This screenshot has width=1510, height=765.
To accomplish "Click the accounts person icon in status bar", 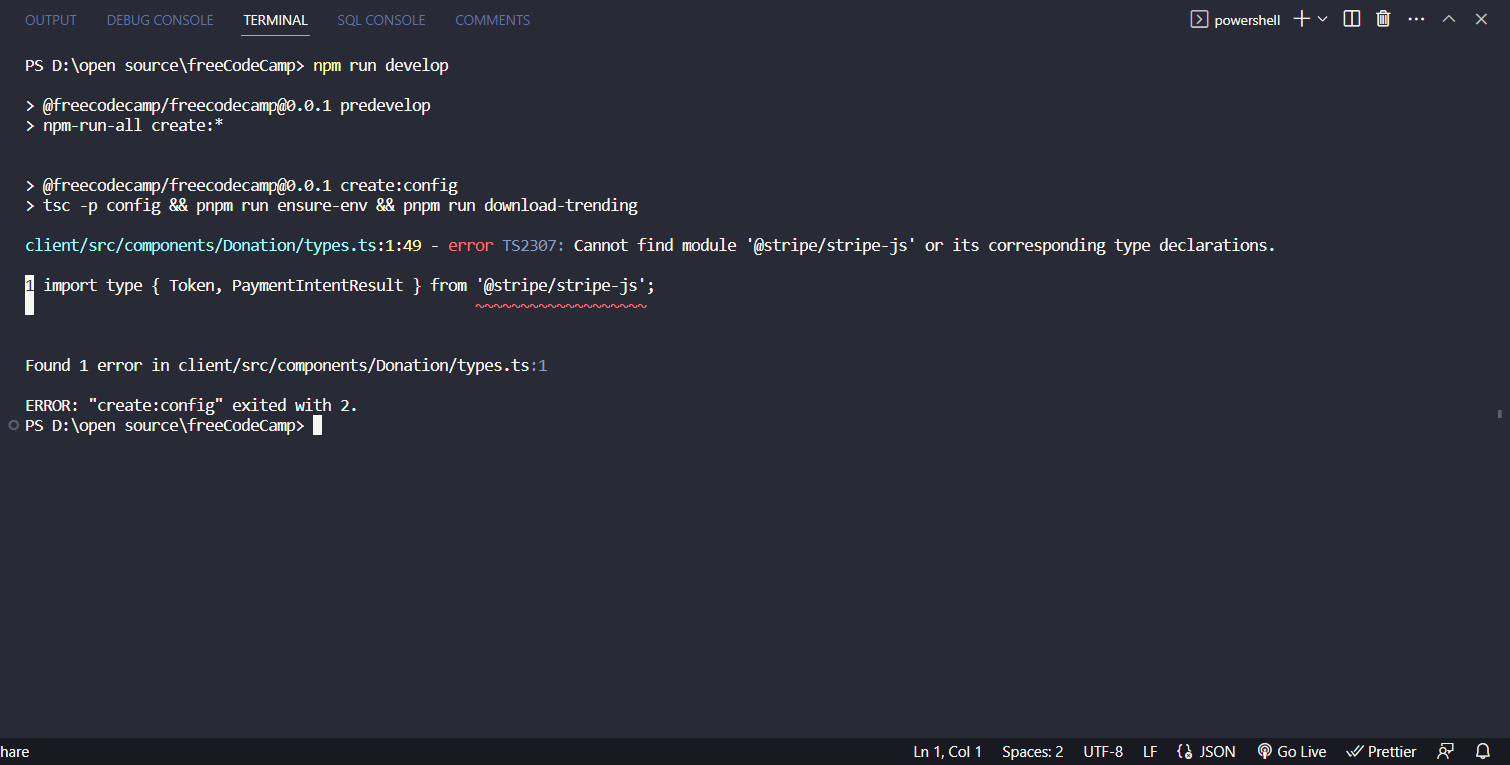I will coord(1445,751).
